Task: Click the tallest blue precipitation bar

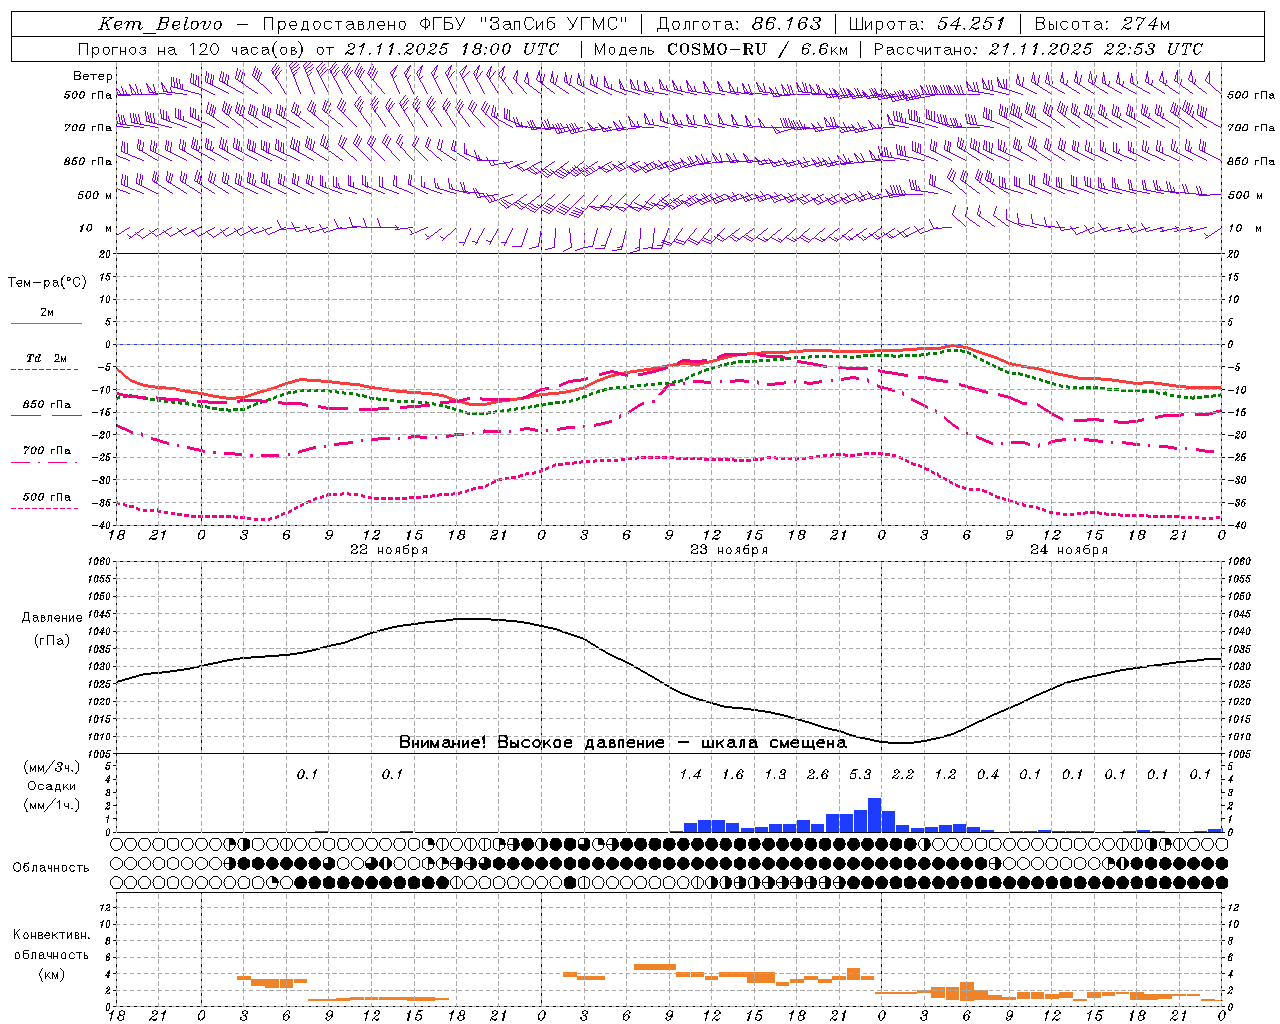Action: point(874,815)
